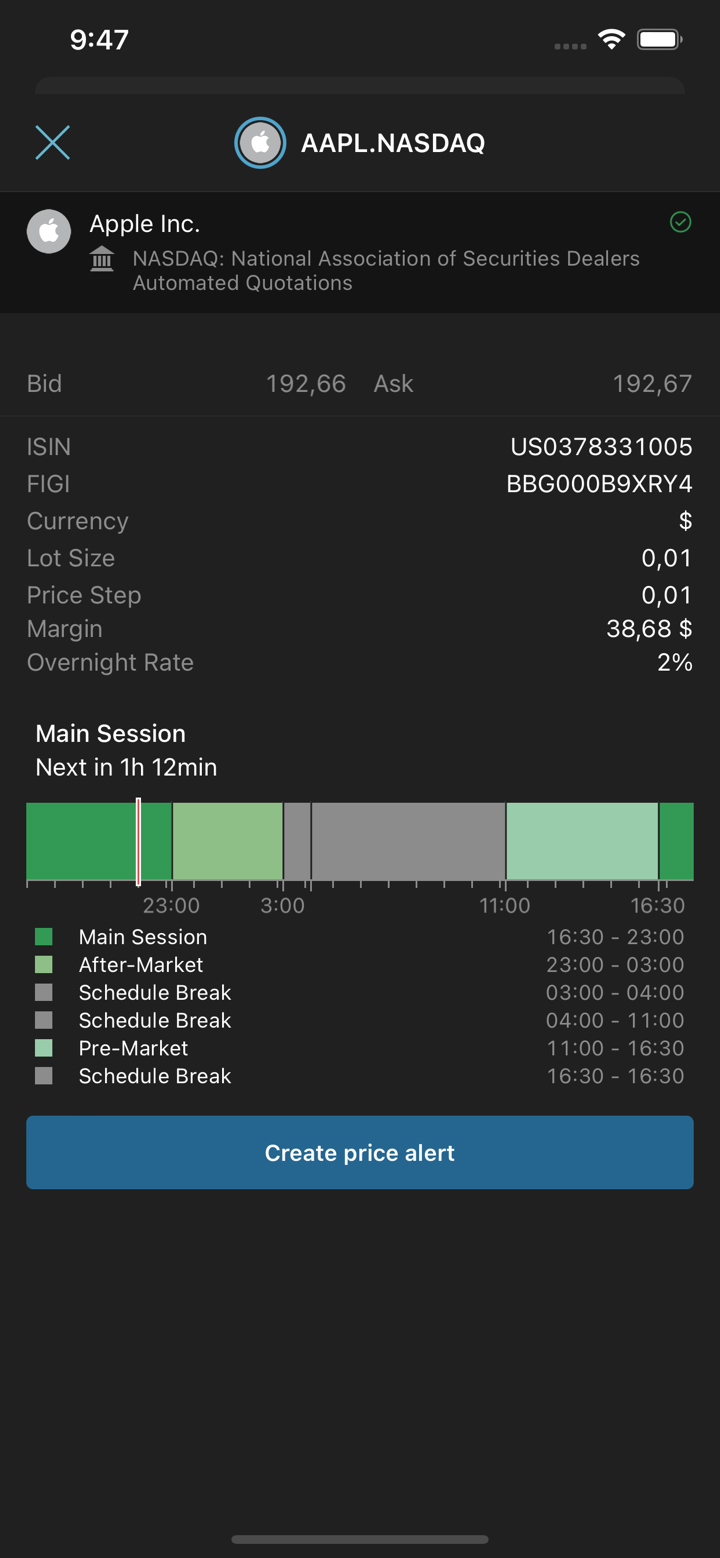720x1558 pixels.
Task: Tap the green verified checkmark icon
Action: click(680, 222)
